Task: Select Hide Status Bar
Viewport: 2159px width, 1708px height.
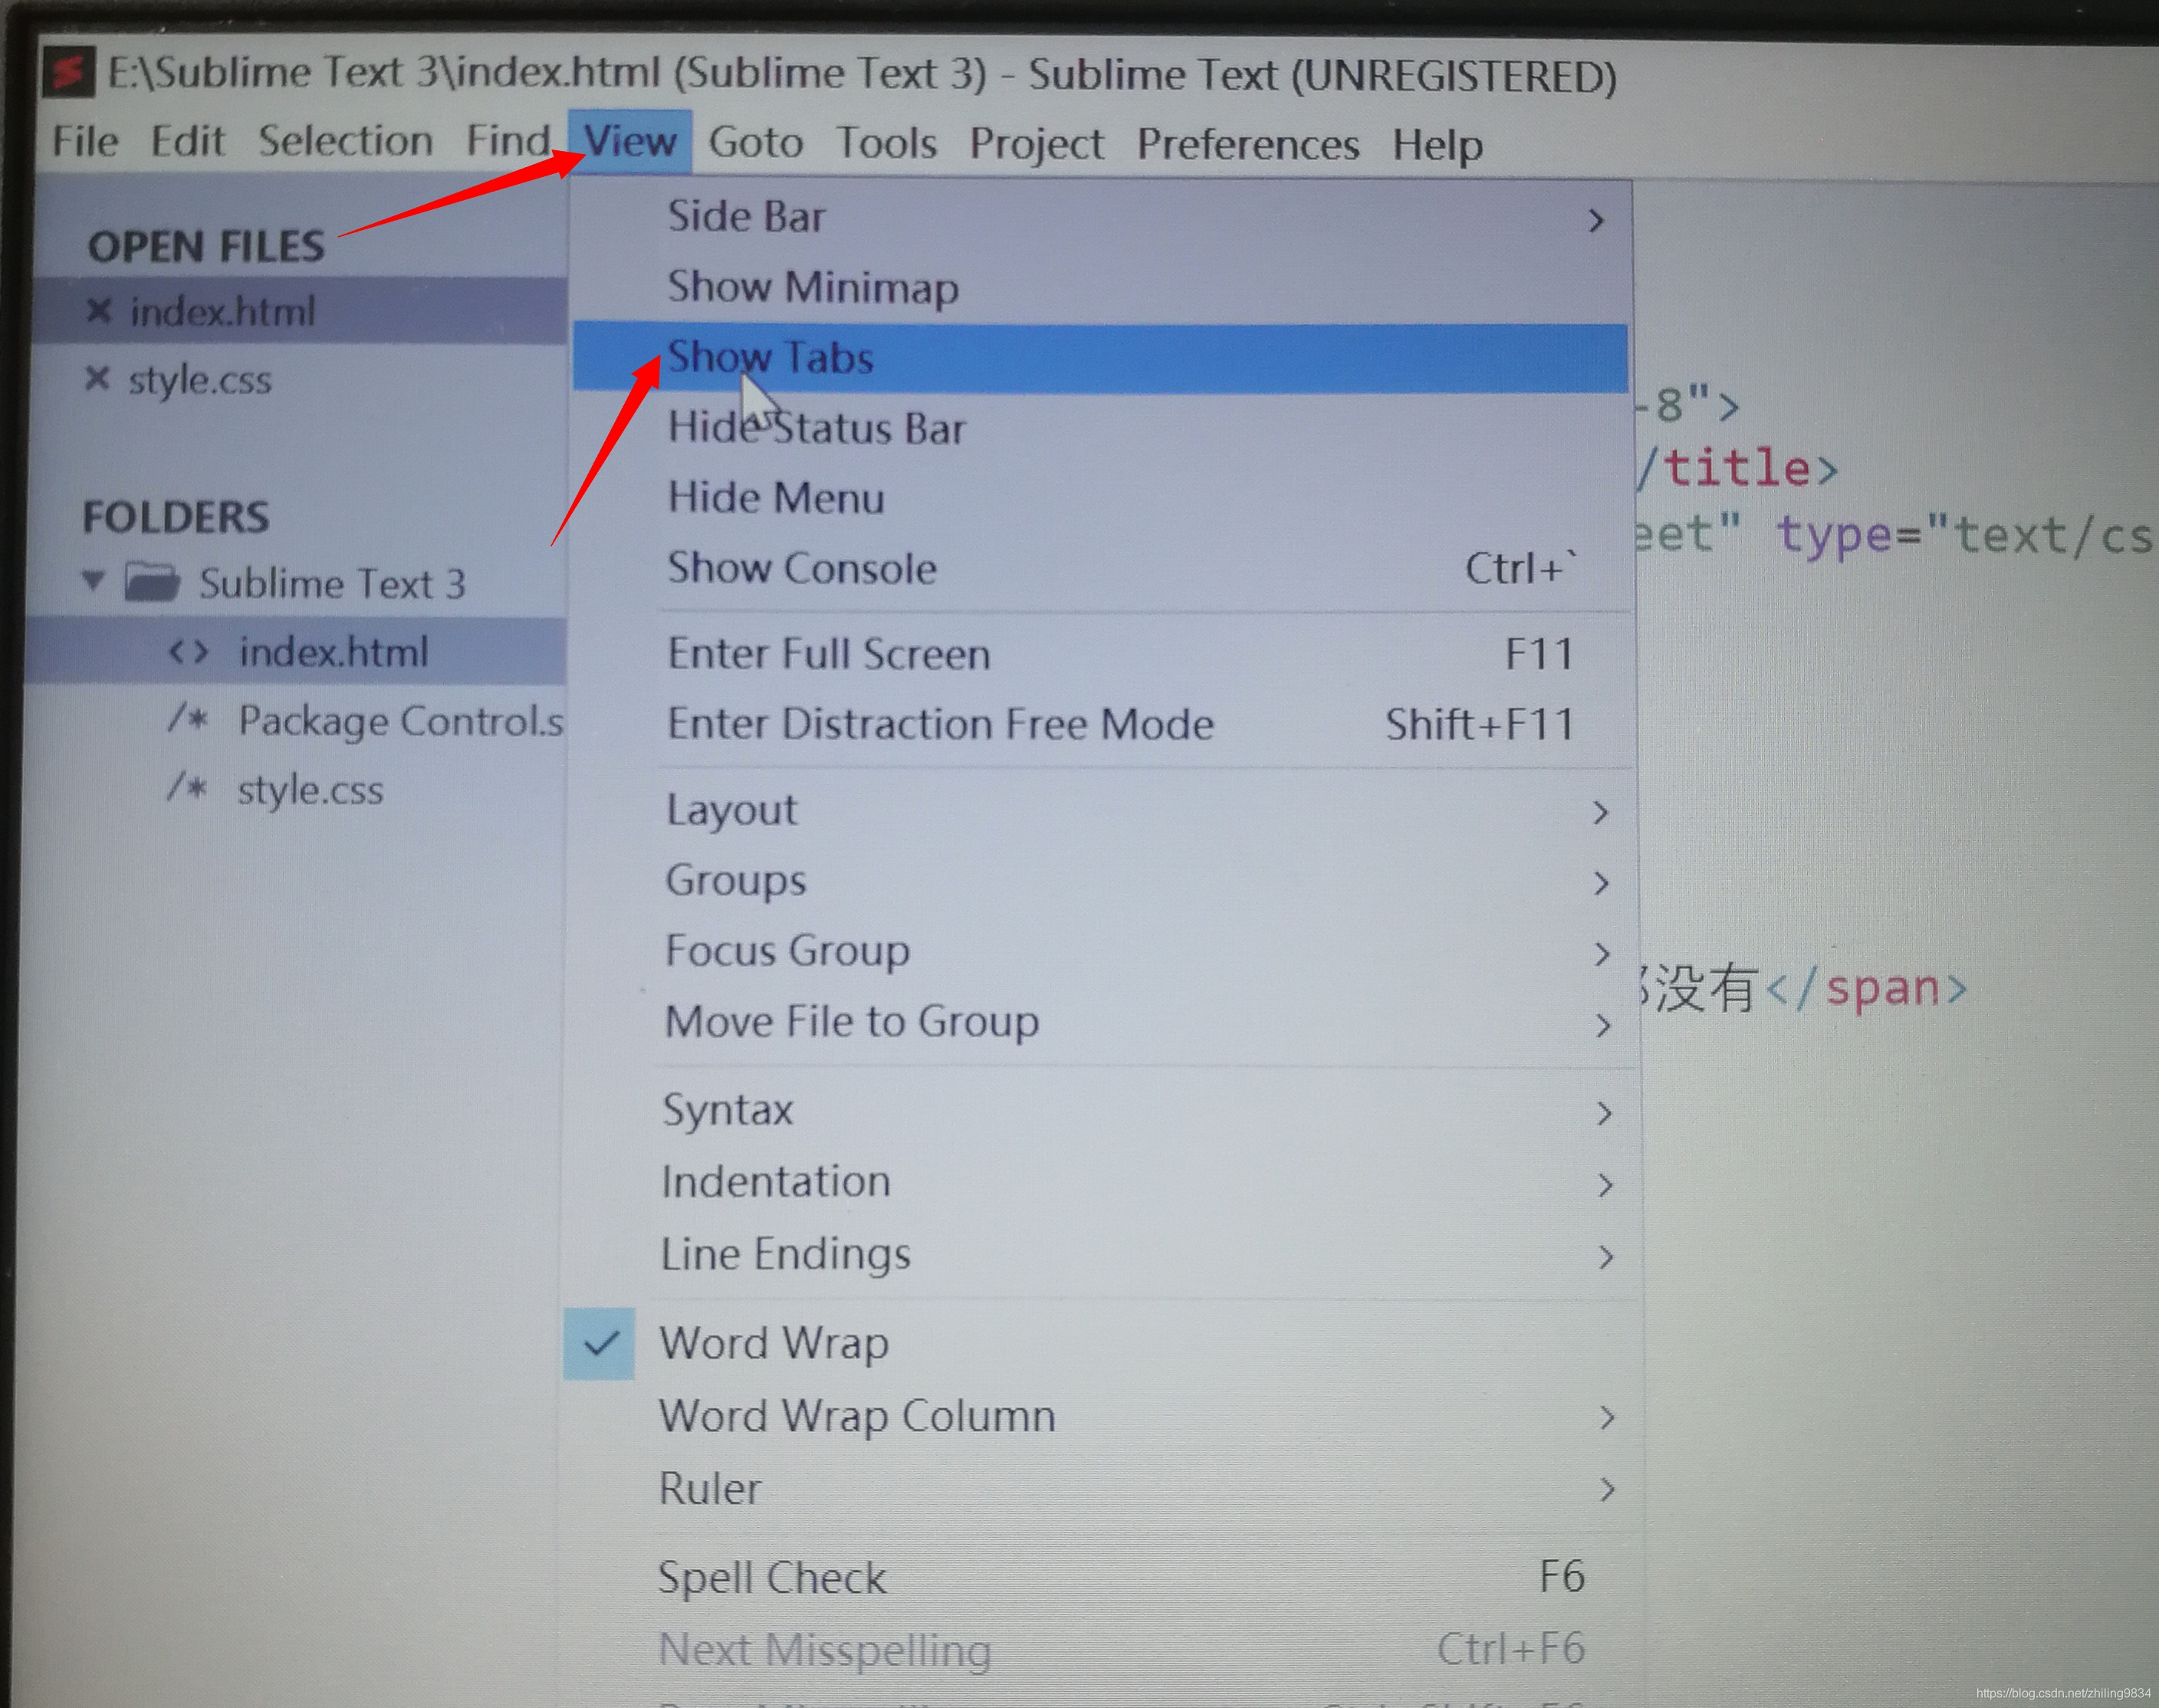Action: 1100,428
